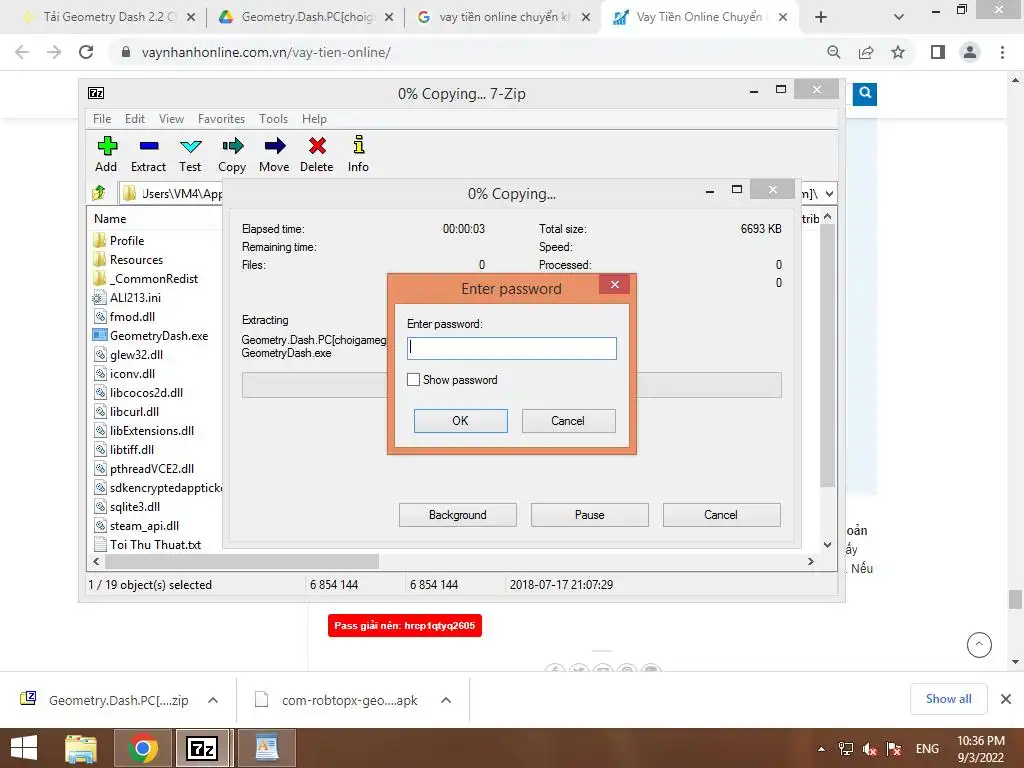Expand Geometry.Dash.PC zip download options
1024x768 pixels.
point(213,700)
